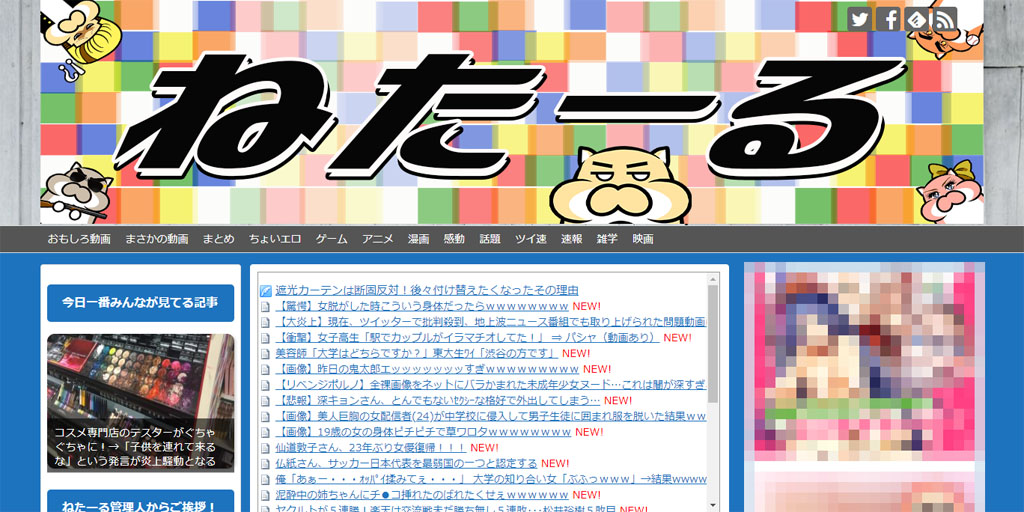Image resolution: width=1024 pixels, height=512 pixels.
Task: Open the コスメ専門店のテスター article thumbnail
Action: [x=140, y=402]
